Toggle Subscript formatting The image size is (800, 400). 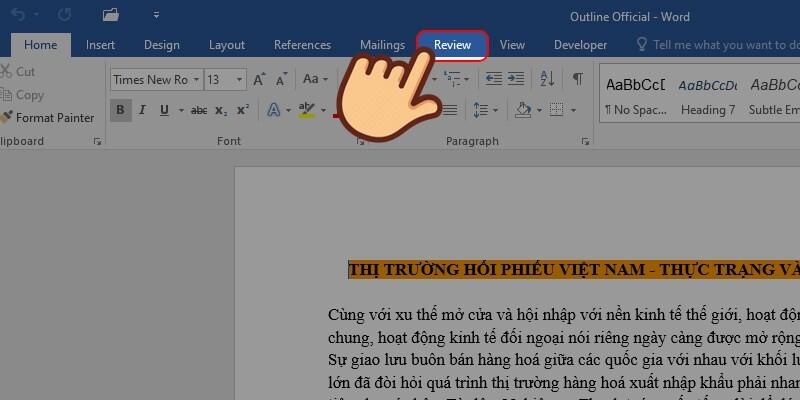221,110
